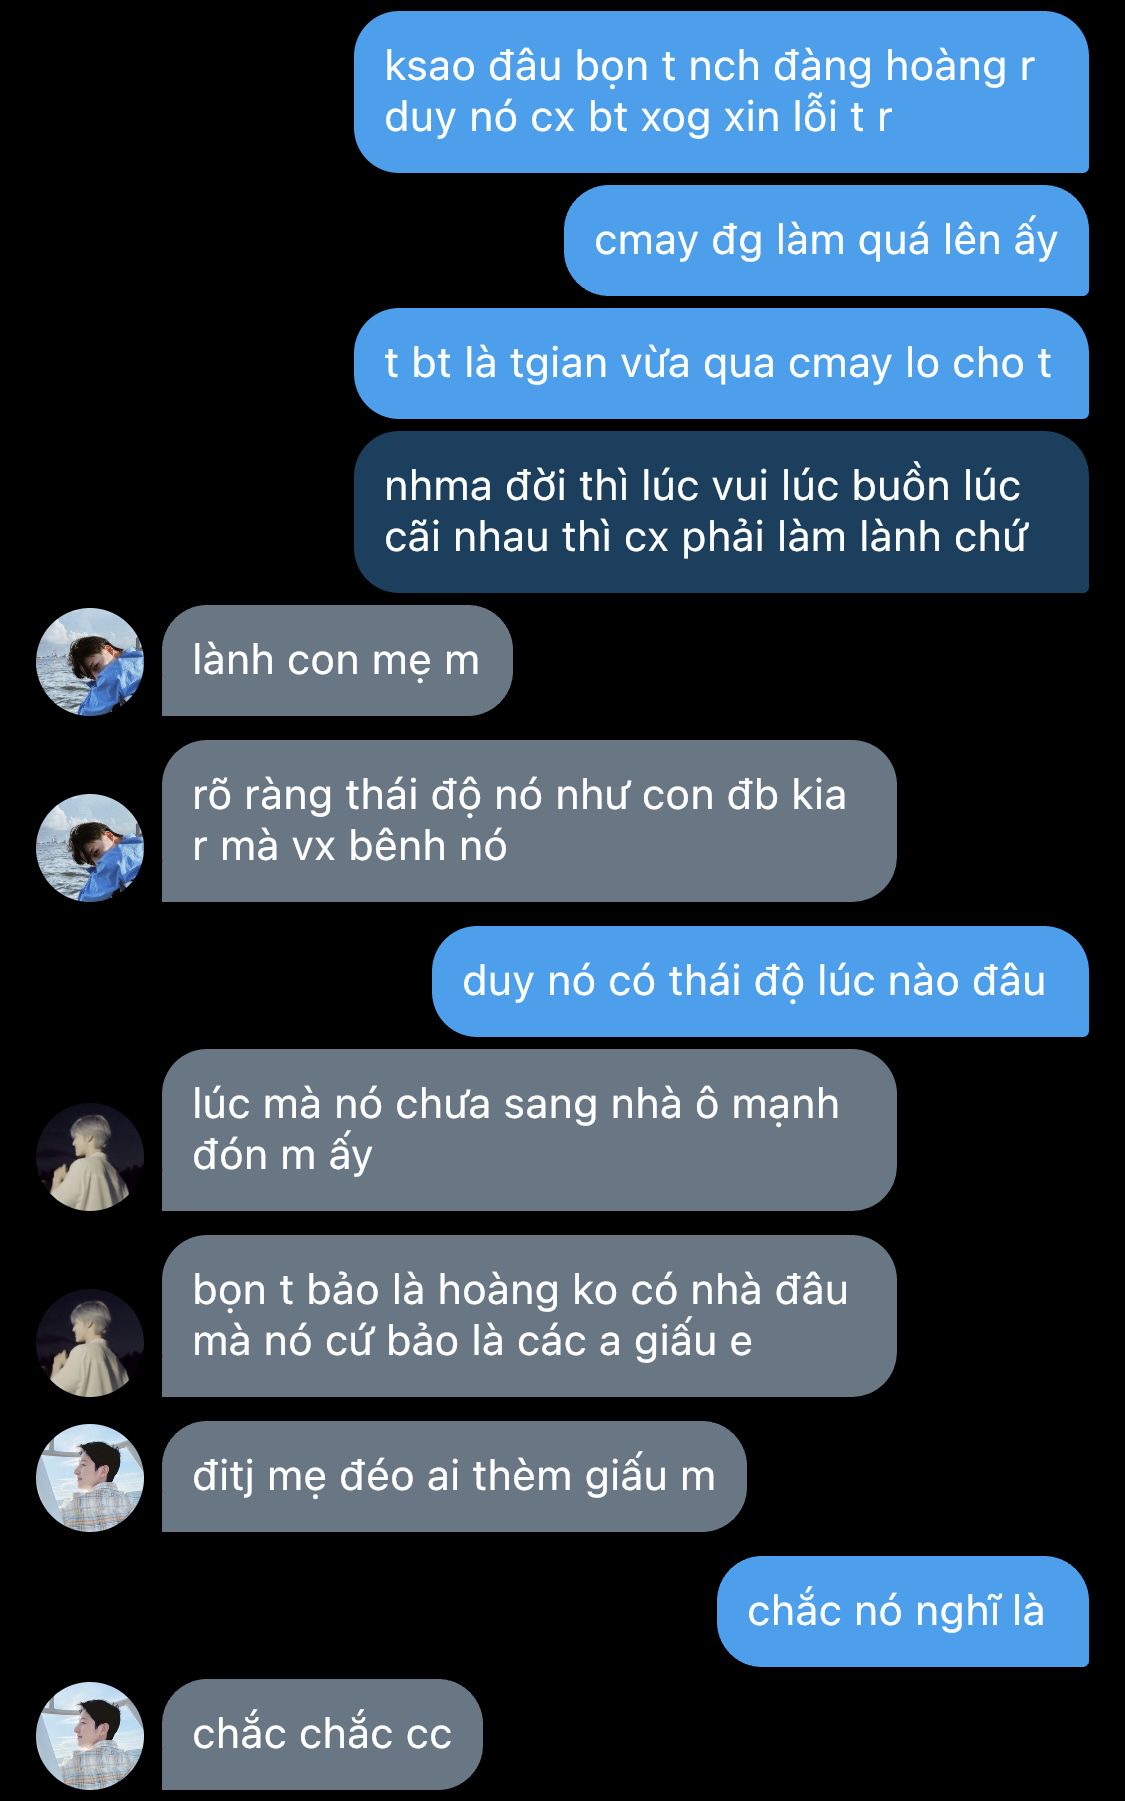
Task: Select the 'rõ ràng thái độ nó như' message
Action: pyautogui.click(x=529, y=821)
